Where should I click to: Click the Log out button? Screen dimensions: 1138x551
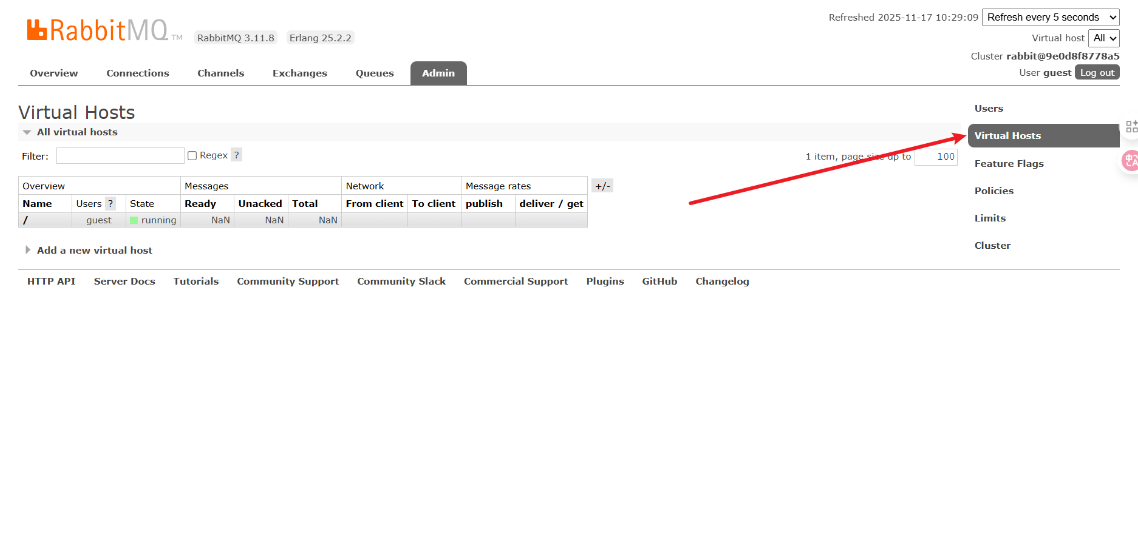coord(1097,73)
